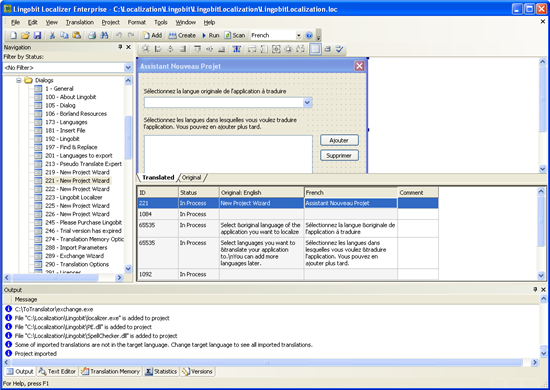This screenshot has width=550, height=390.
Task: Click the ID 1084 row cell
Action: pos(157,214)
